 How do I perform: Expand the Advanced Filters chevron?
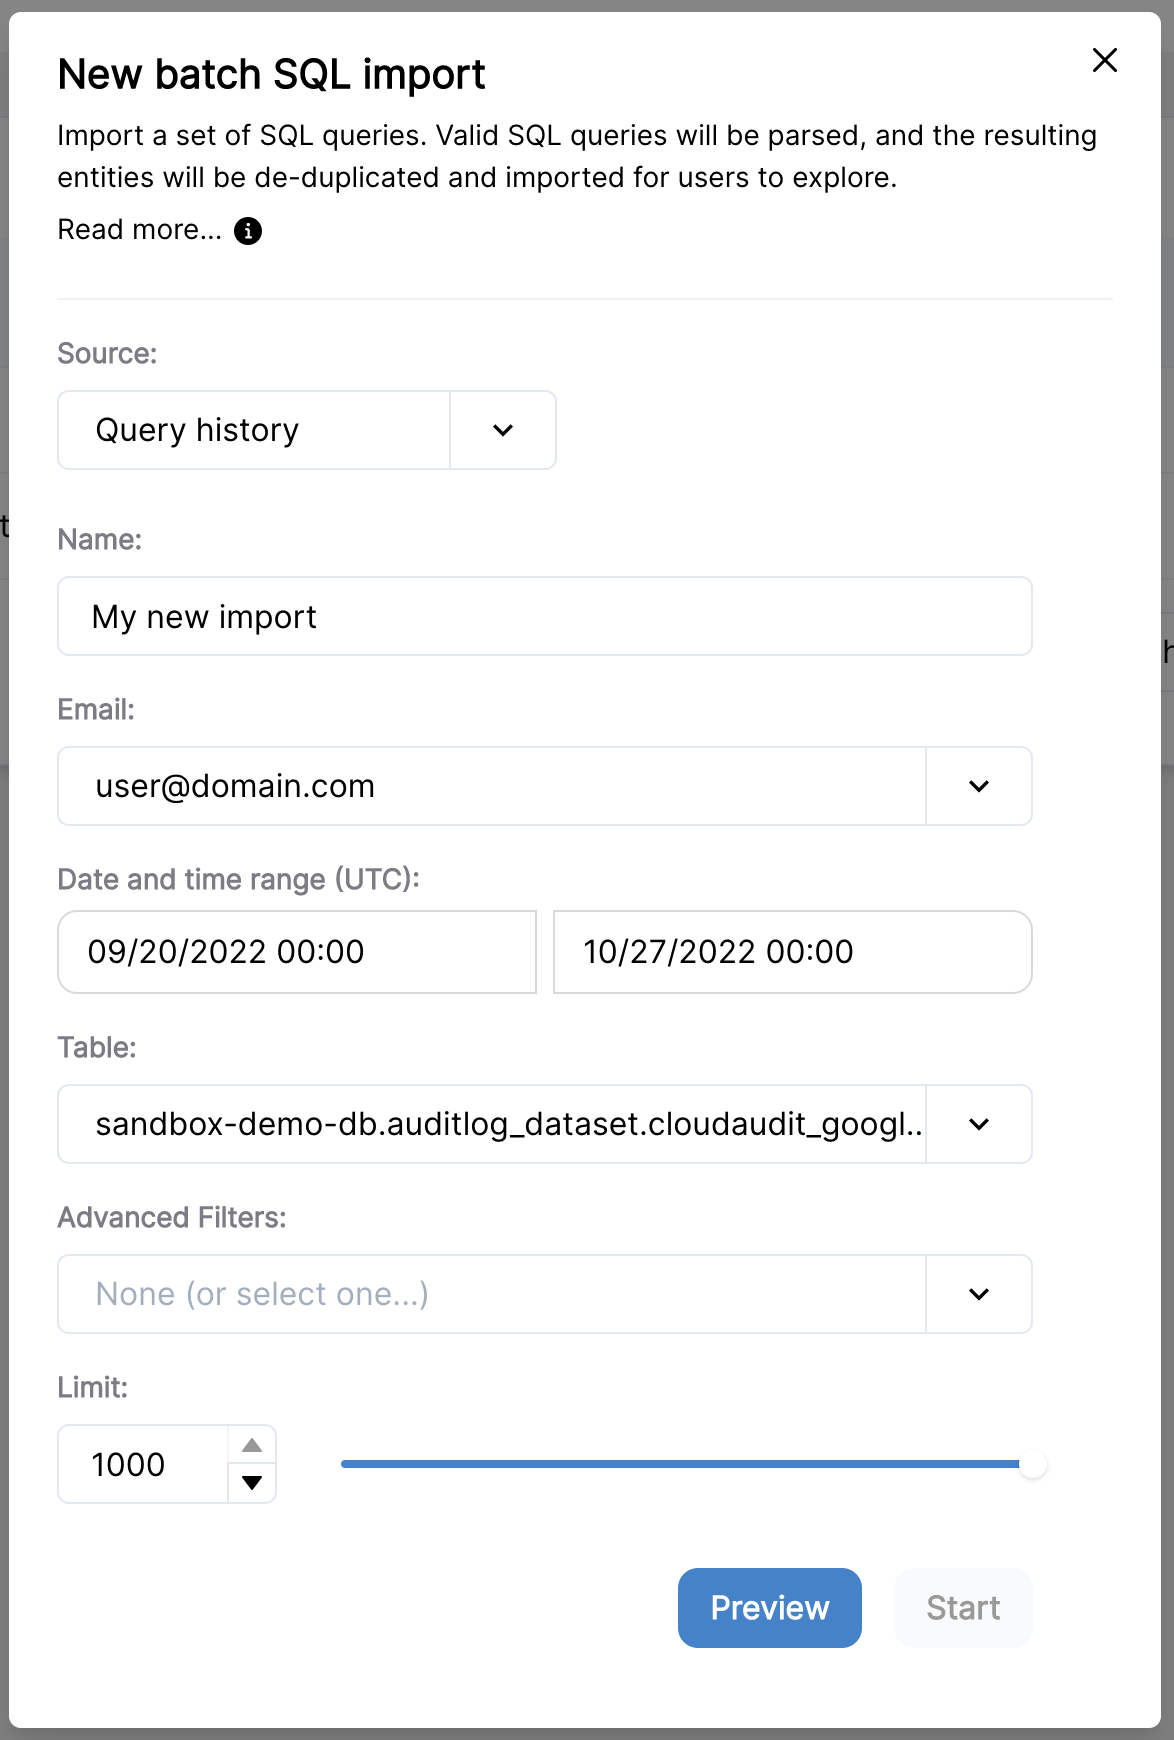click(x=979, y=1294)
